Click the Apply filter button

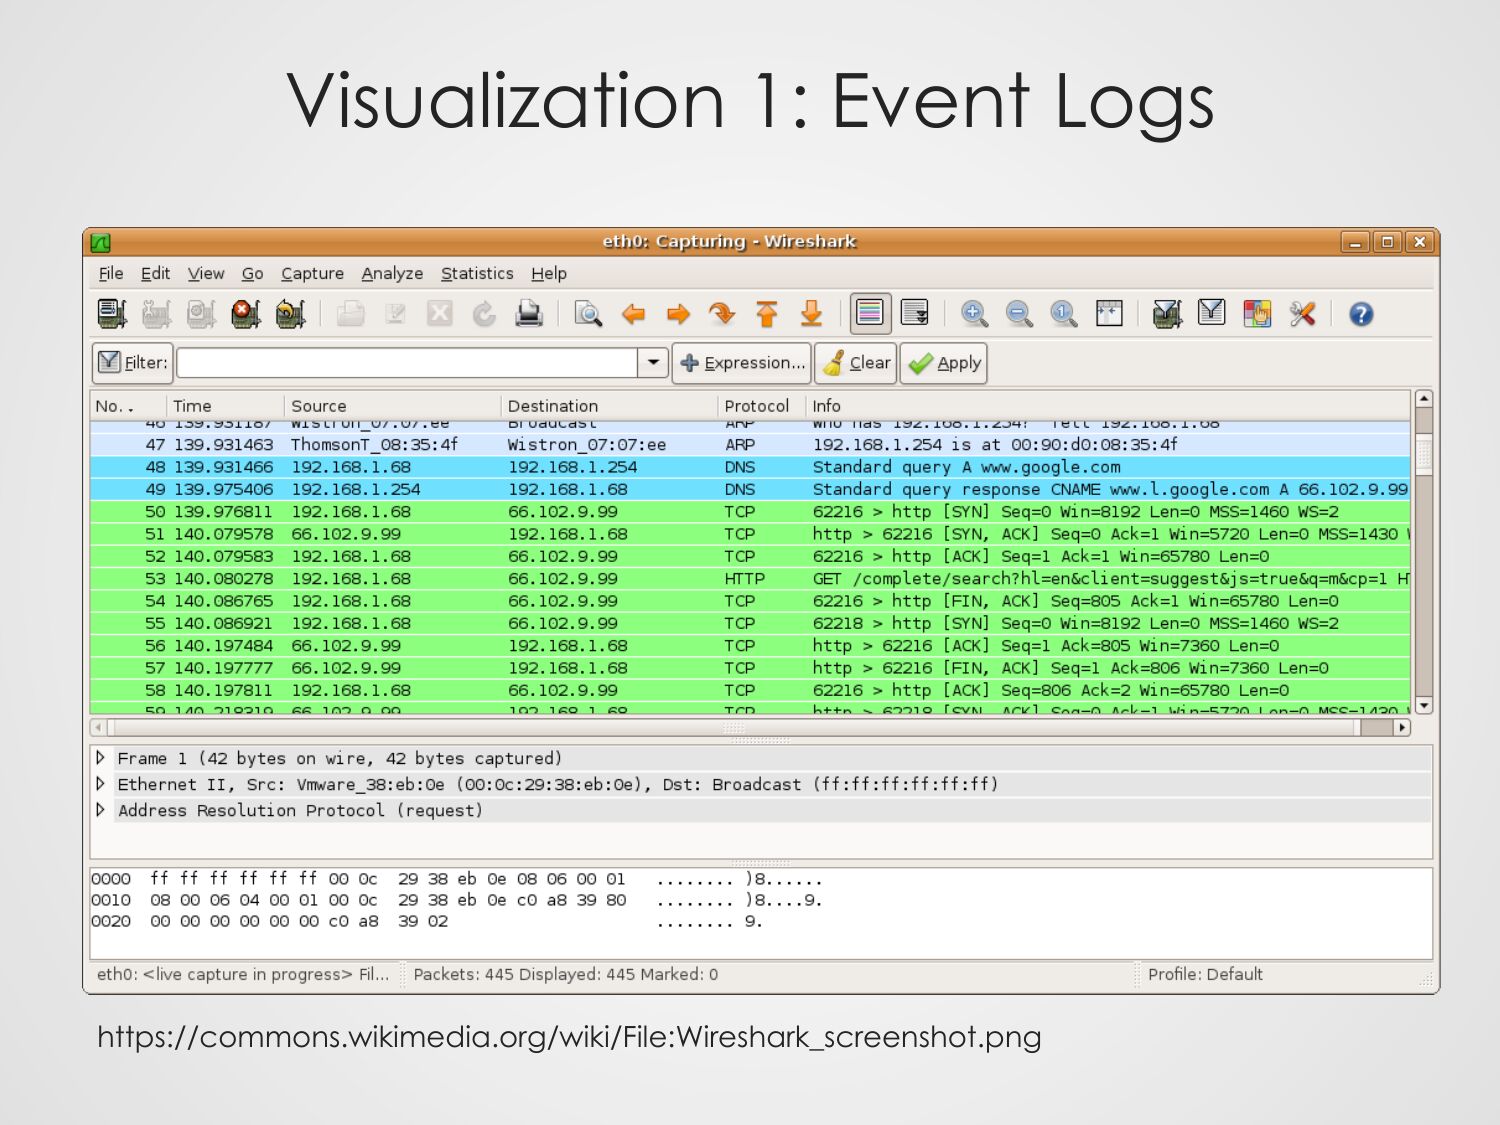(944, 363)
